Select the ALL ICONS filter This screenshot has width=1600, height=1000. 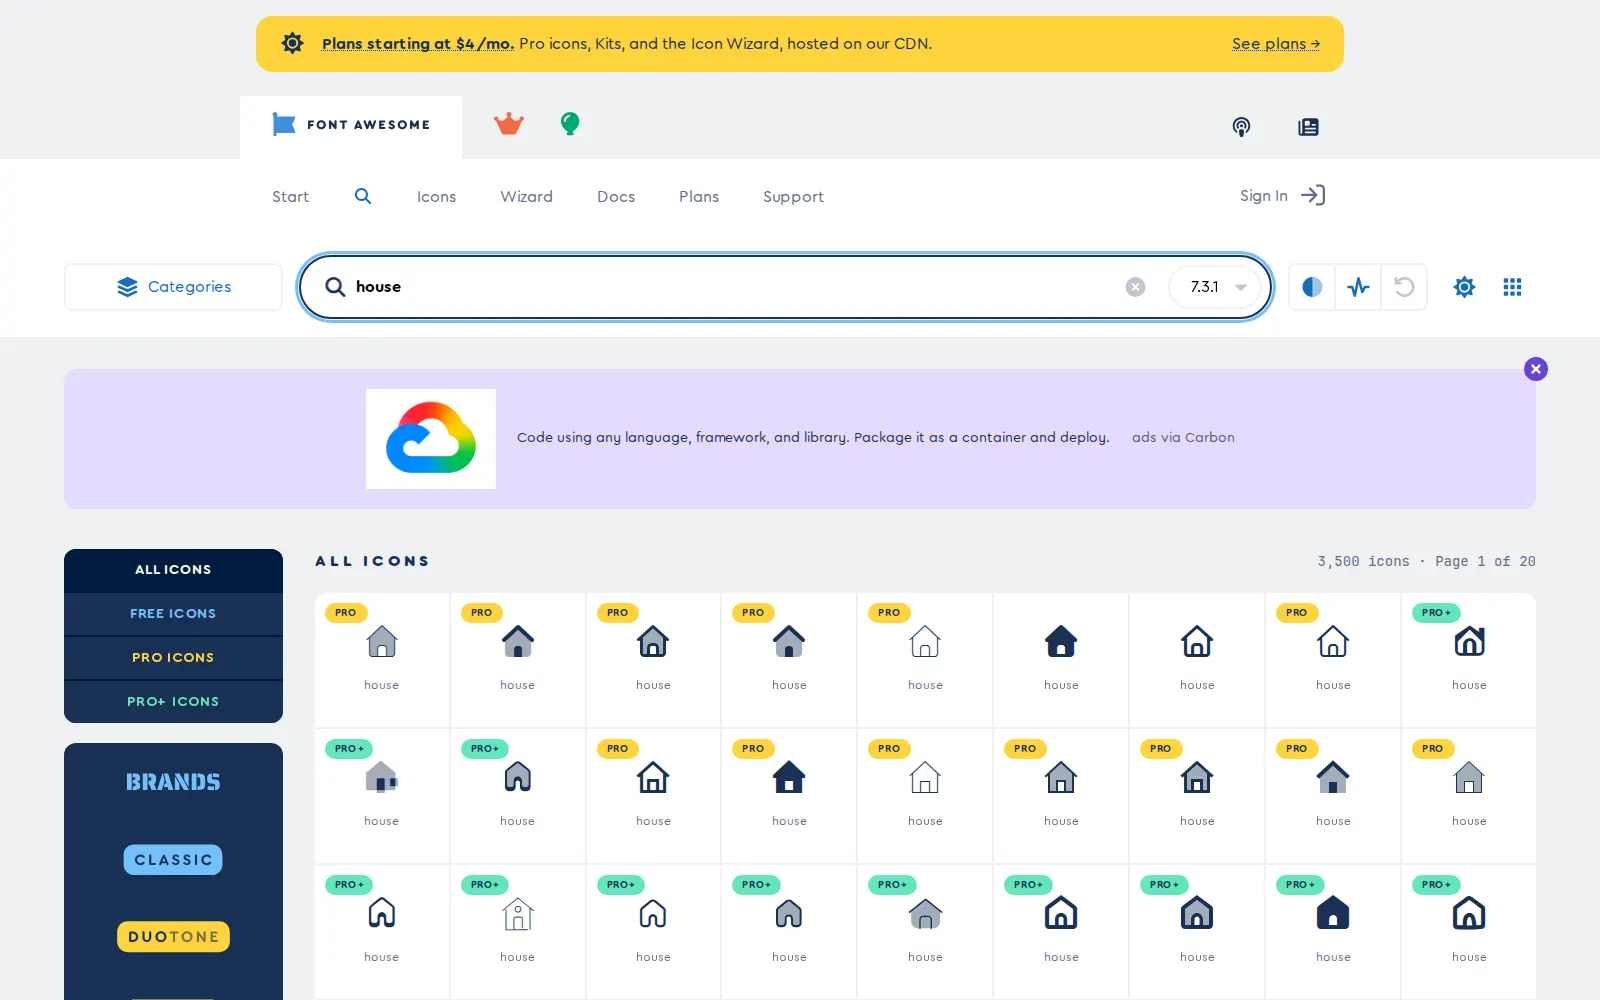coord(173,570)
